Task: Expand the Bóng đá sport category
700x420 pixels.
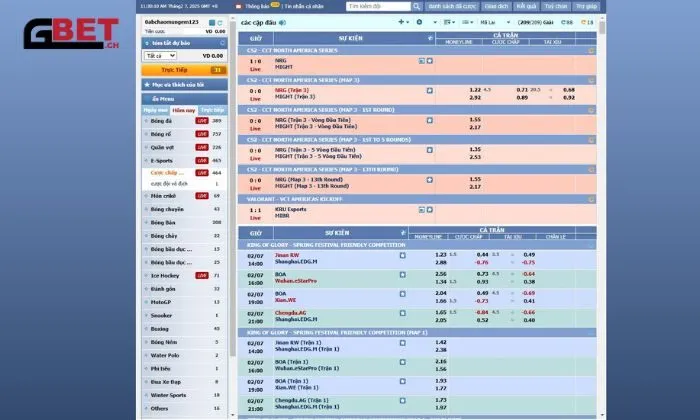Action: [184, 121]
